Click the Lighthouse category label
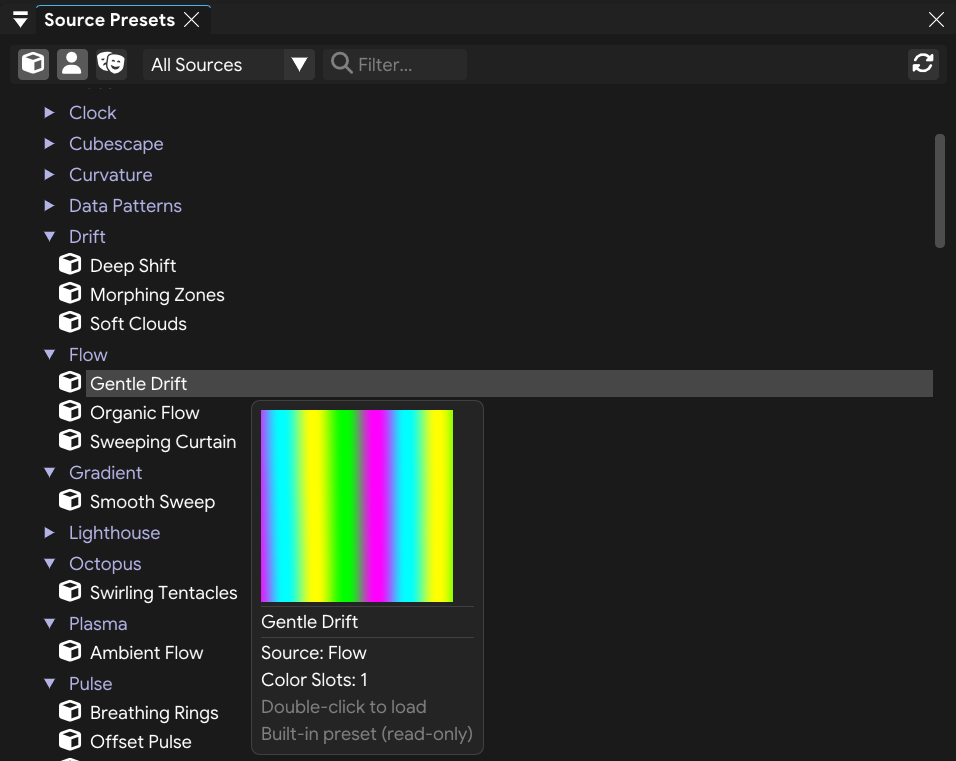This screenshot has width=956, height=761. [x=115, y=533]
